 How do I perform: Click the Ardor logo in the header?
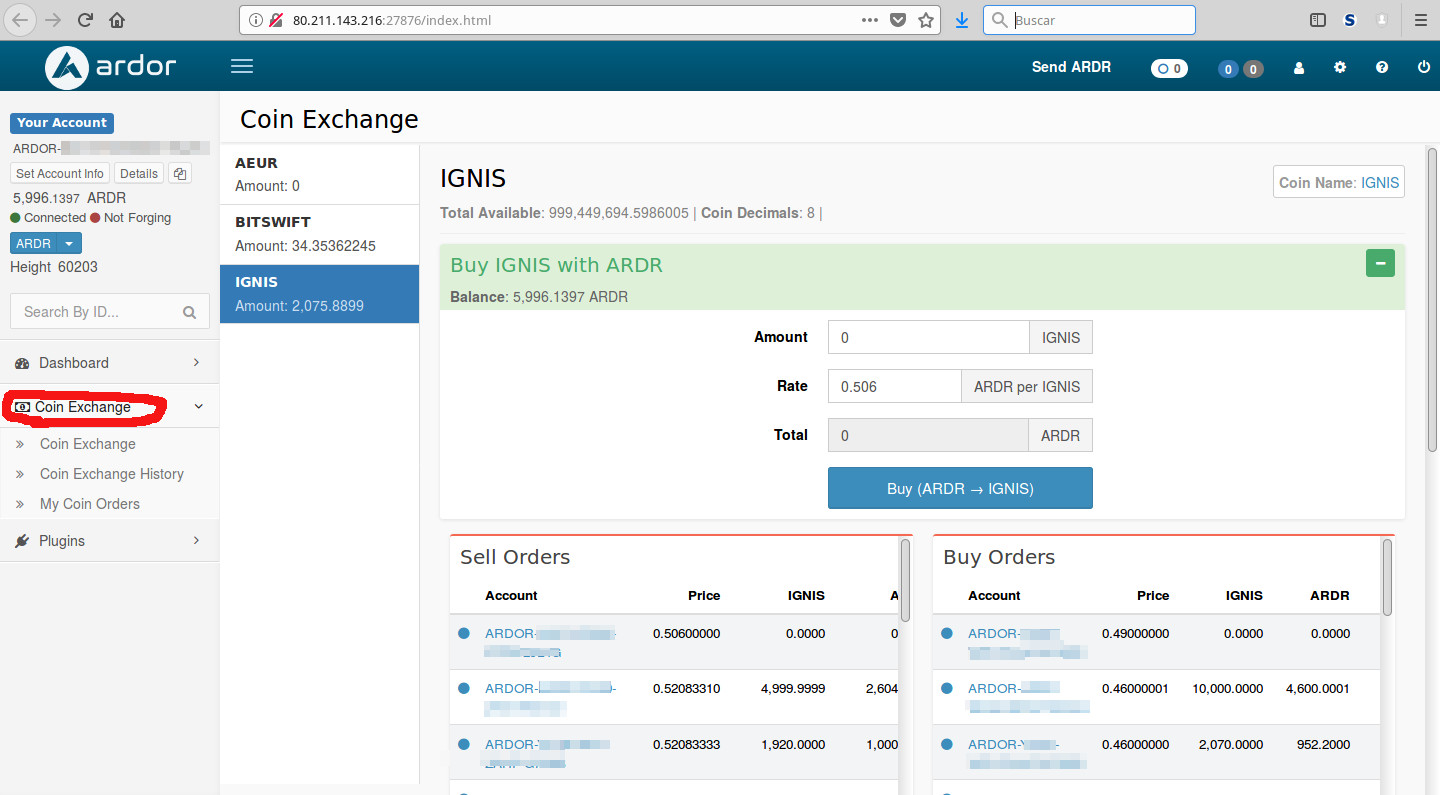[110, 67]
